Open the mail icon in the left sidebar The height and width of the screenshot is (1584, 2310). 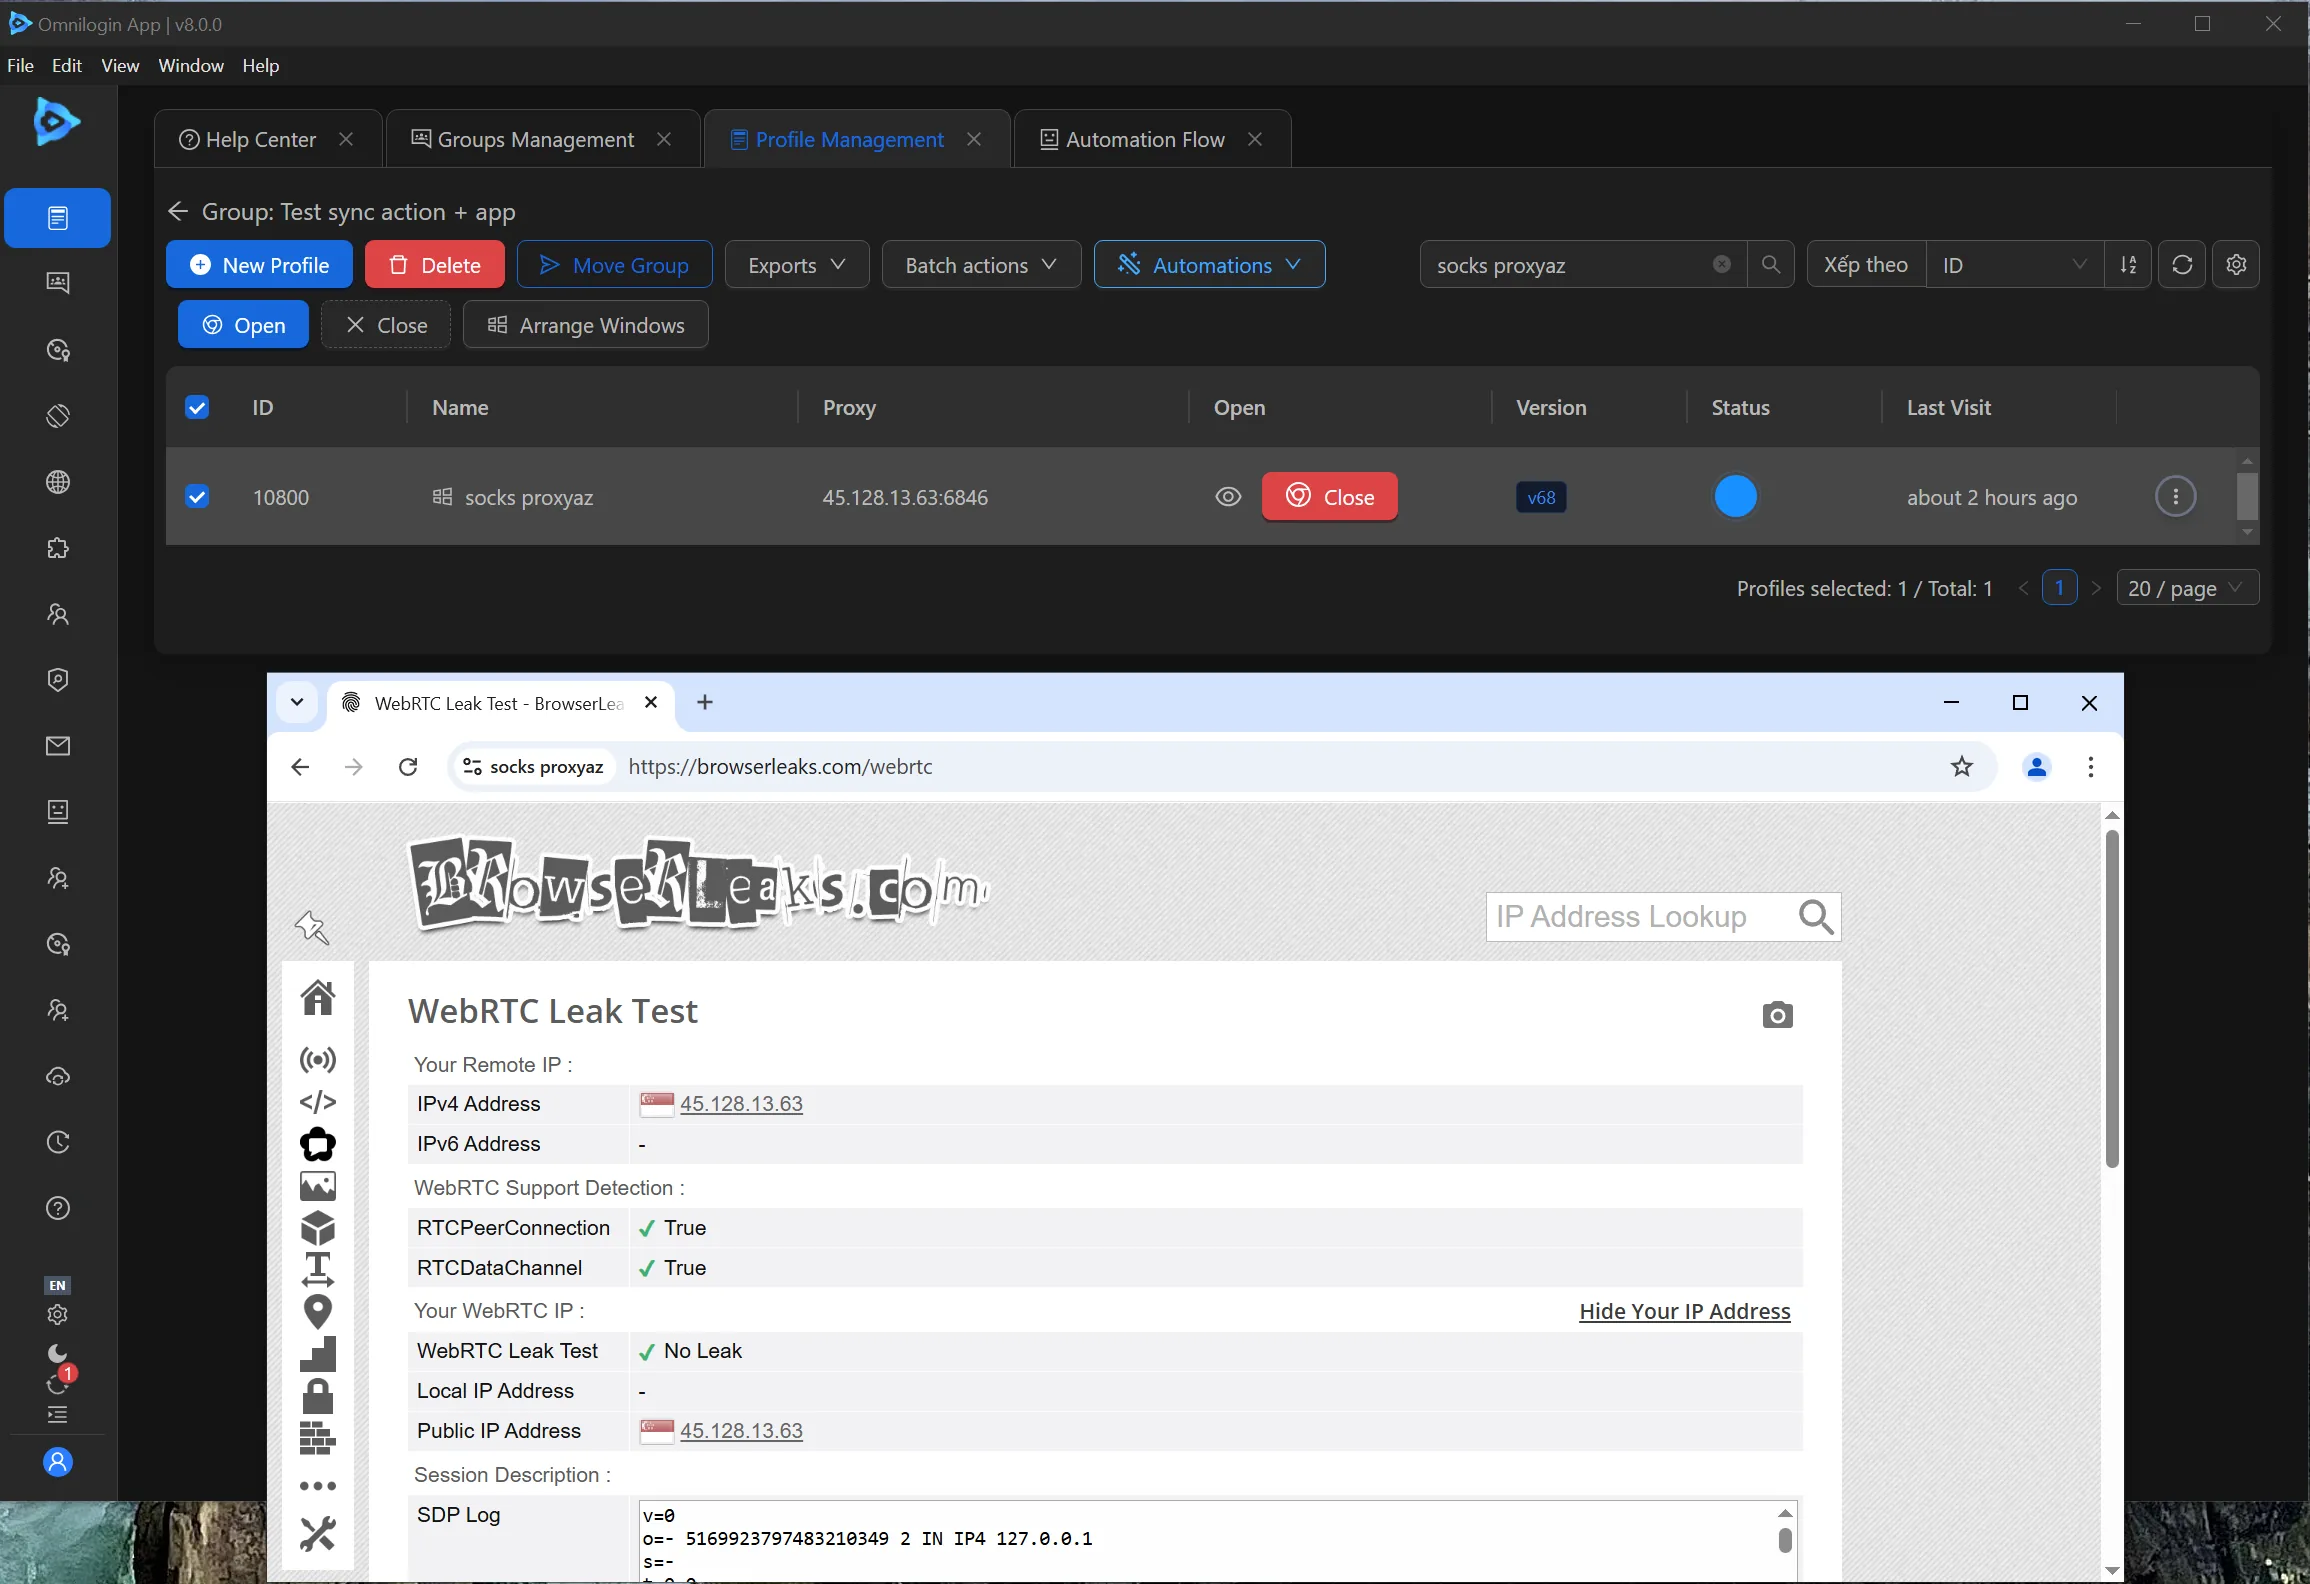pos(58,746)
